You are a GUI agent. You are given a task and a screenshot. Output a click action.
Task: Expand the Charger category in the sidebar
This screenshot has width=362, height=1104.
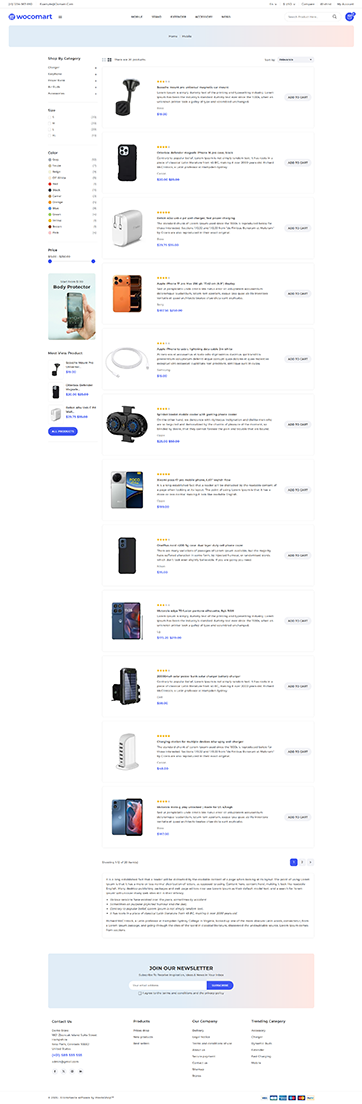coord(95,68)
